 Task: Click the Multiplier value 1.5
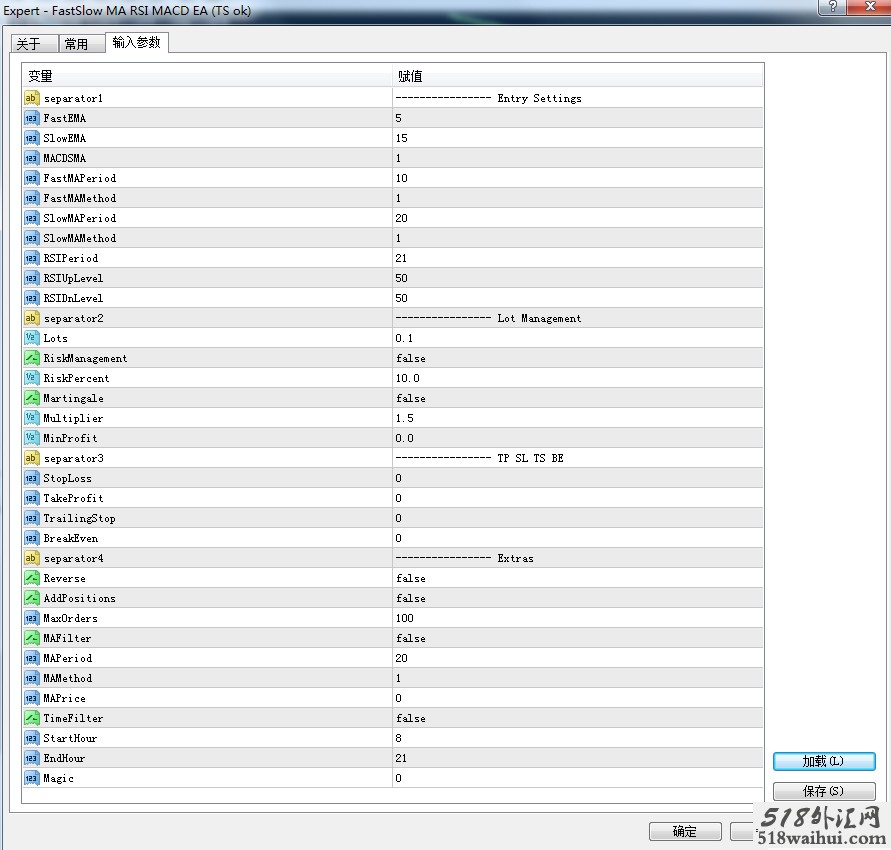coord(405,418)
